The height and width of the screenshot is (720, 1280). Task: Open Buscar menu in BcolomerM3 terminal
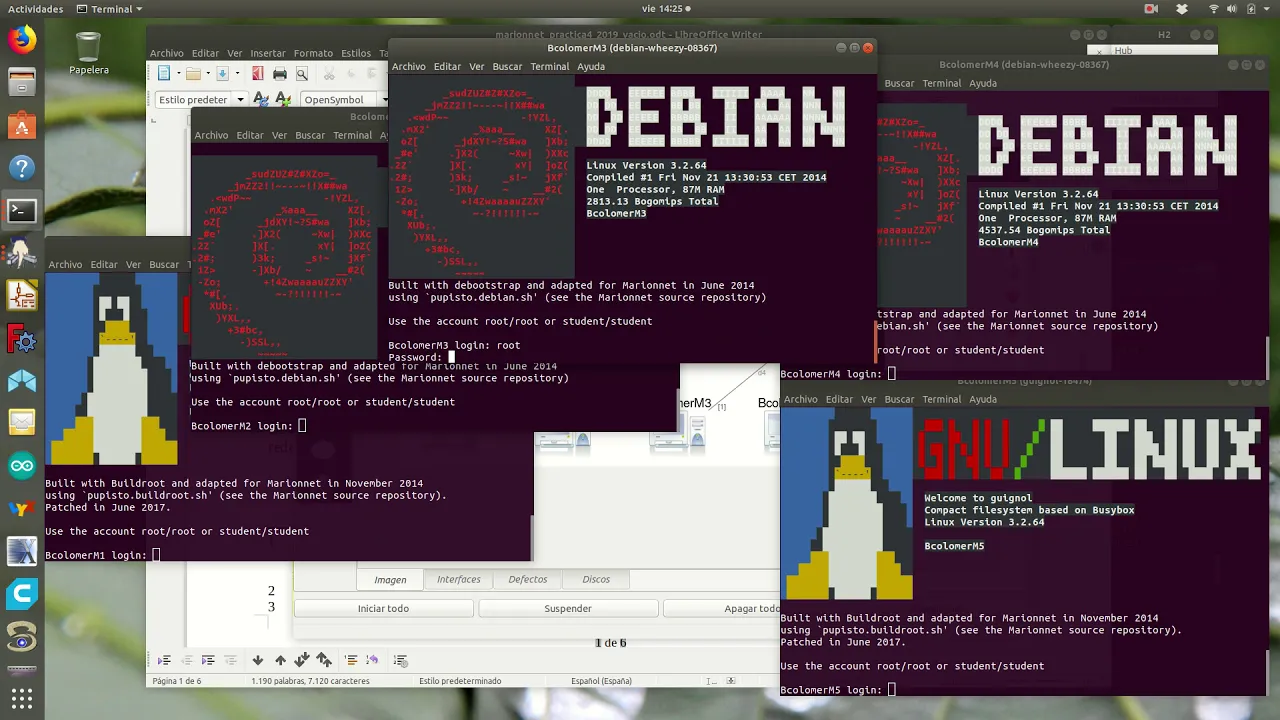coord(507,66)
